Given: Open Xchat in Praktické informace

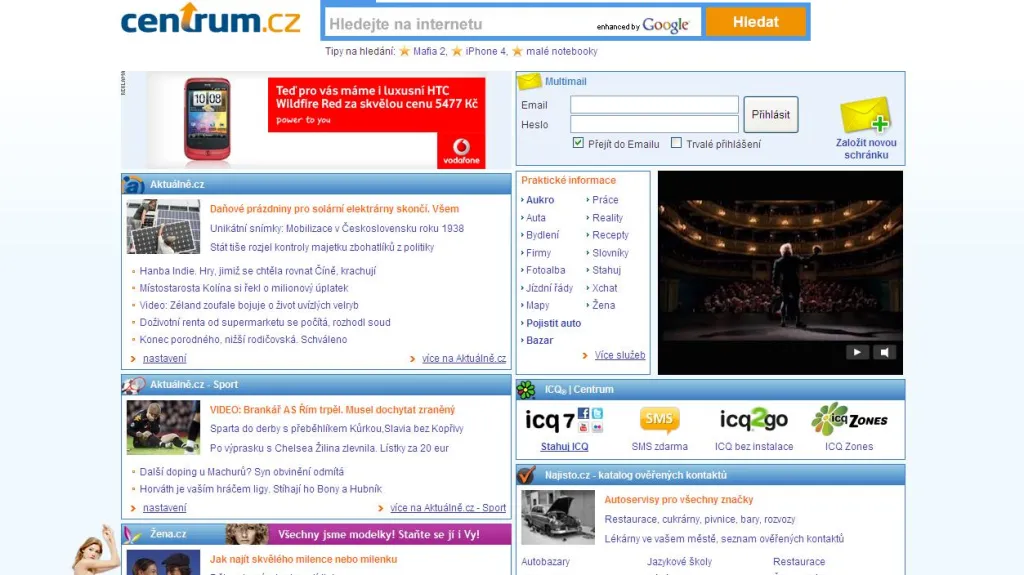Looking at the screenshot, I should pyautogui.click(x=605, y=288).
